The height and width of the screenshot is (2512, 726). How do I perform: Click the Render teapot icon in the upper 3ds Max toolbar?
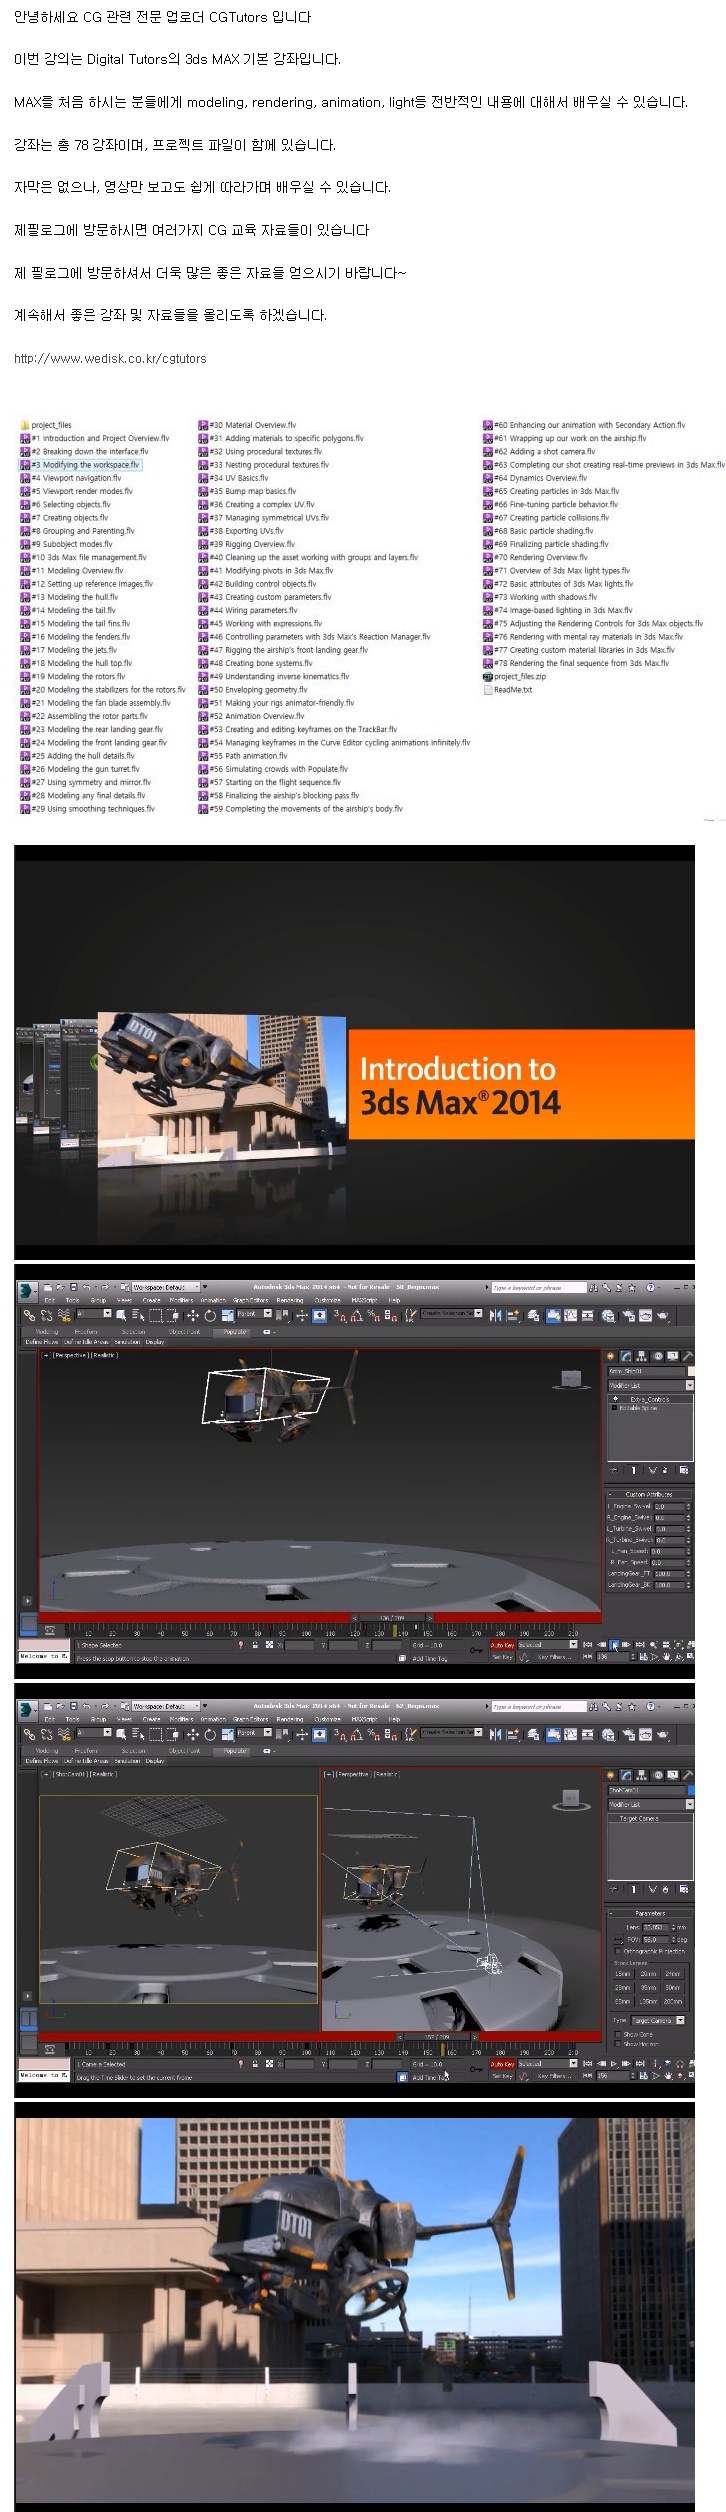click(661, 1315)
